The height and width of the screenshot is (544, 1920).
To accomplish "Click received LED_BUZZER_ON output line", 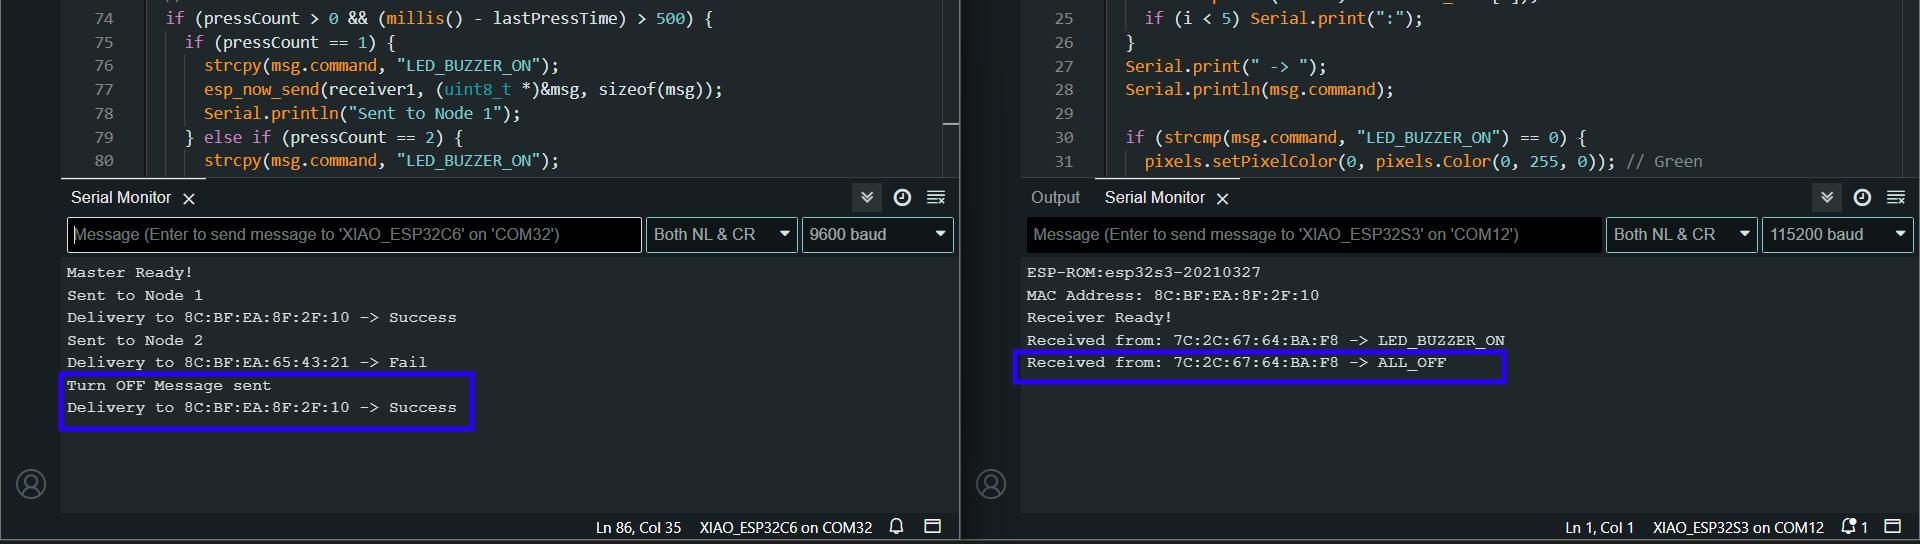I will coord(1265,341).
